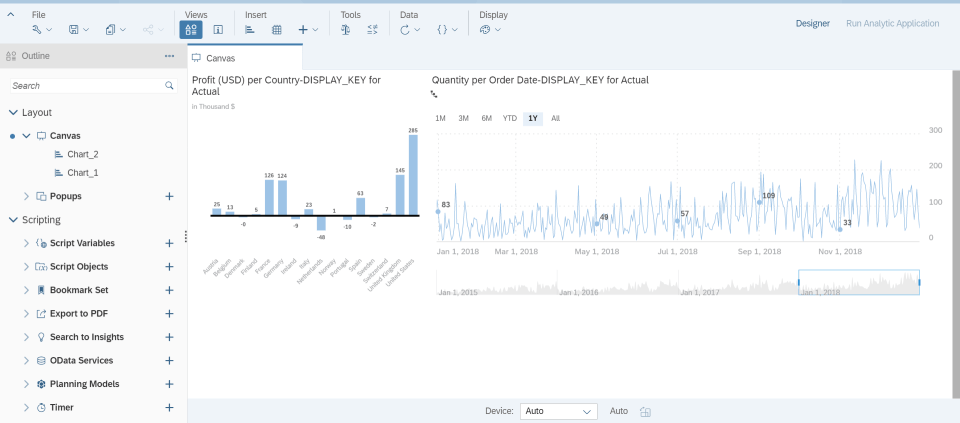Open the Info panel view icon
The width and height of the screenshot is (960, 423).
218,30
